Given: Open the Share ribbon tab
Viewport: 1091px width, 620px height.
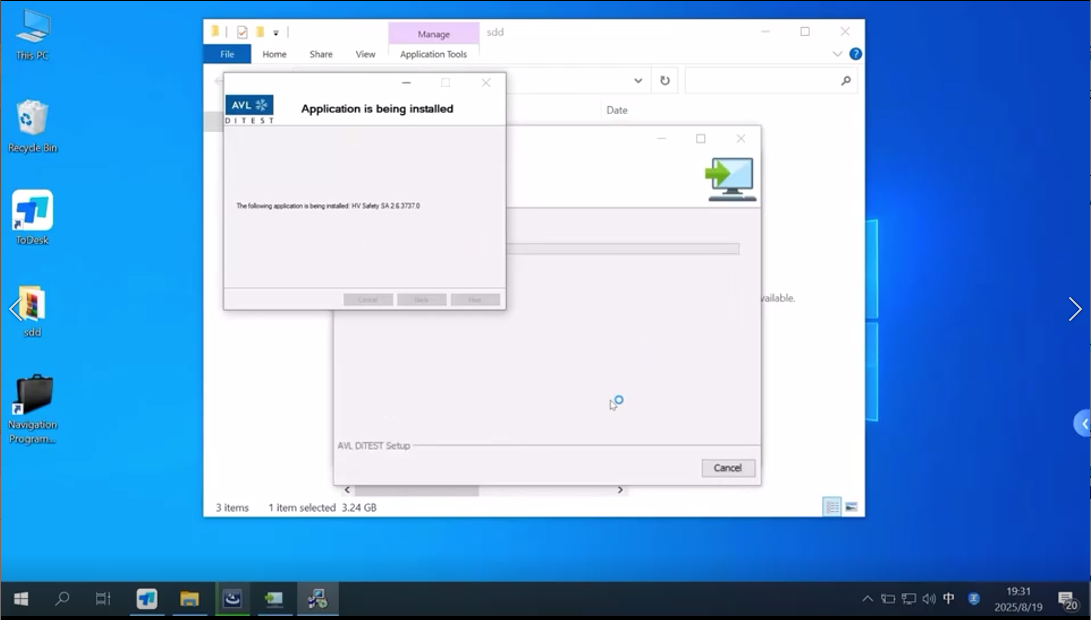Looking at the screenshot, I should [x=321, y=54].
